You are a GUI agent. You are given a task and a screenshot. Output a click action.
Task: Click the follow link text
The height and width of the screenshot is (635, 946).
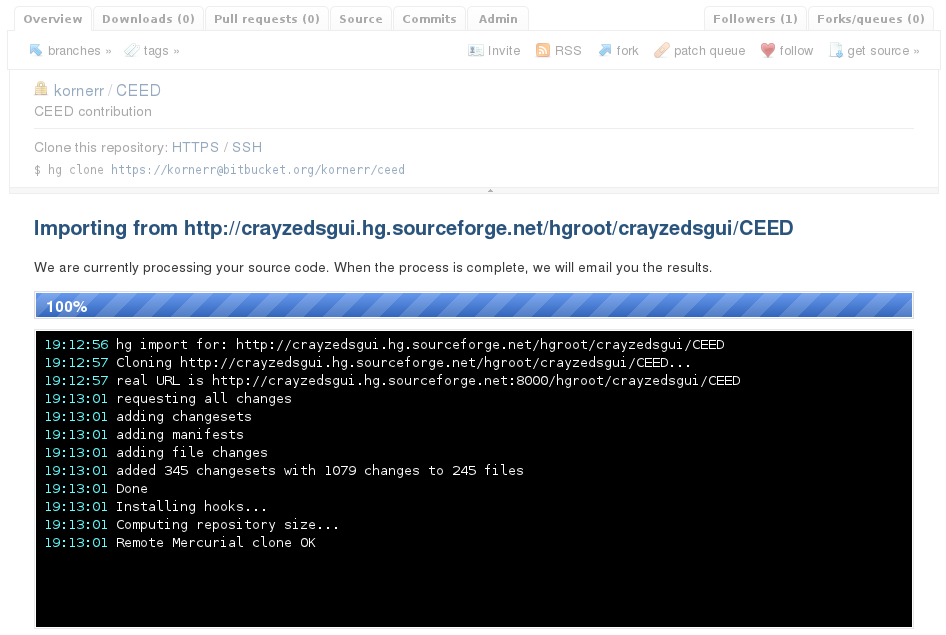(796, 51)
